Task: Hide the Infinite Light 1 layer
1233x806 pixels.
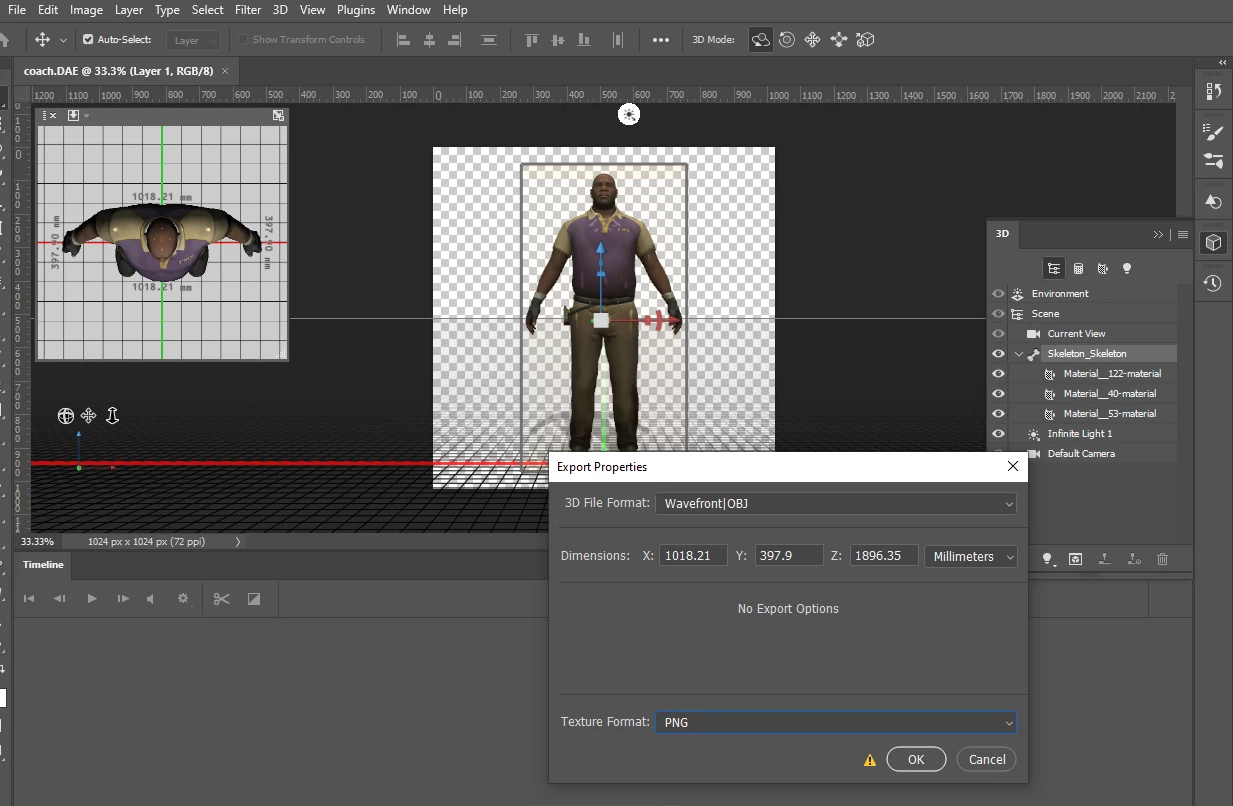Action: [998, 433]
